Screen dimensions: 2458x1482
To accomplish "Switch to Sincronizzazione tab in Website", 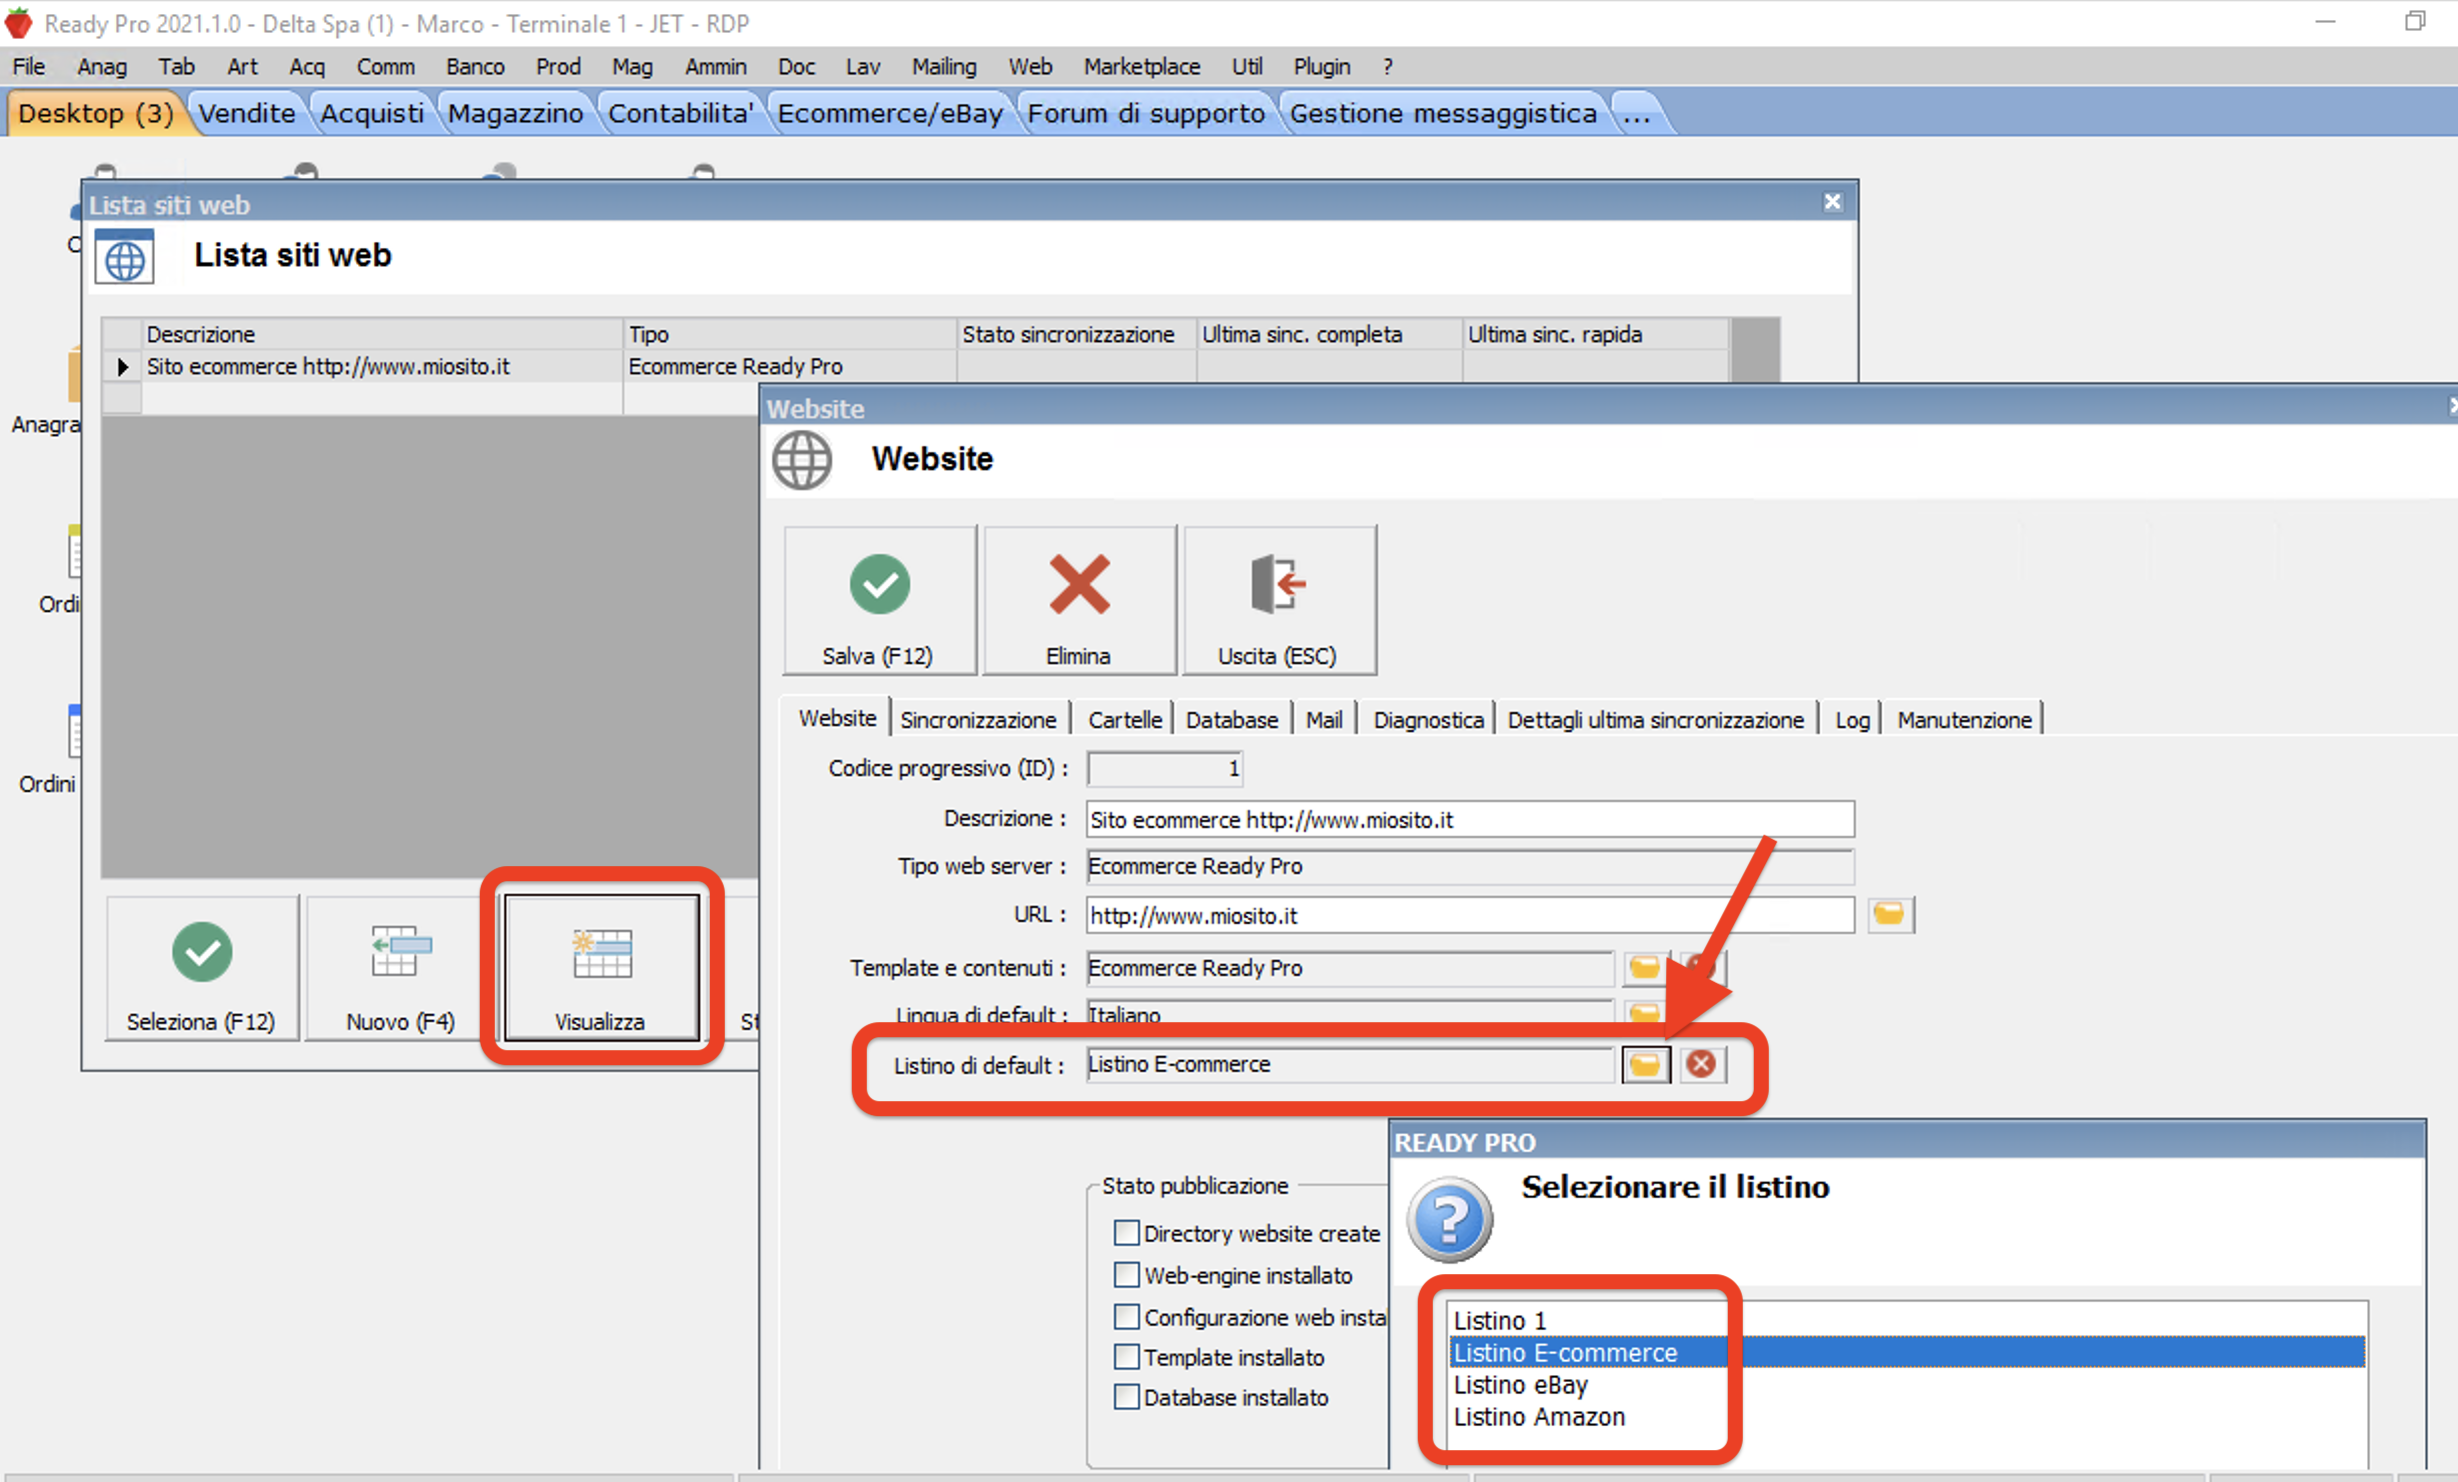I will 978,719.
